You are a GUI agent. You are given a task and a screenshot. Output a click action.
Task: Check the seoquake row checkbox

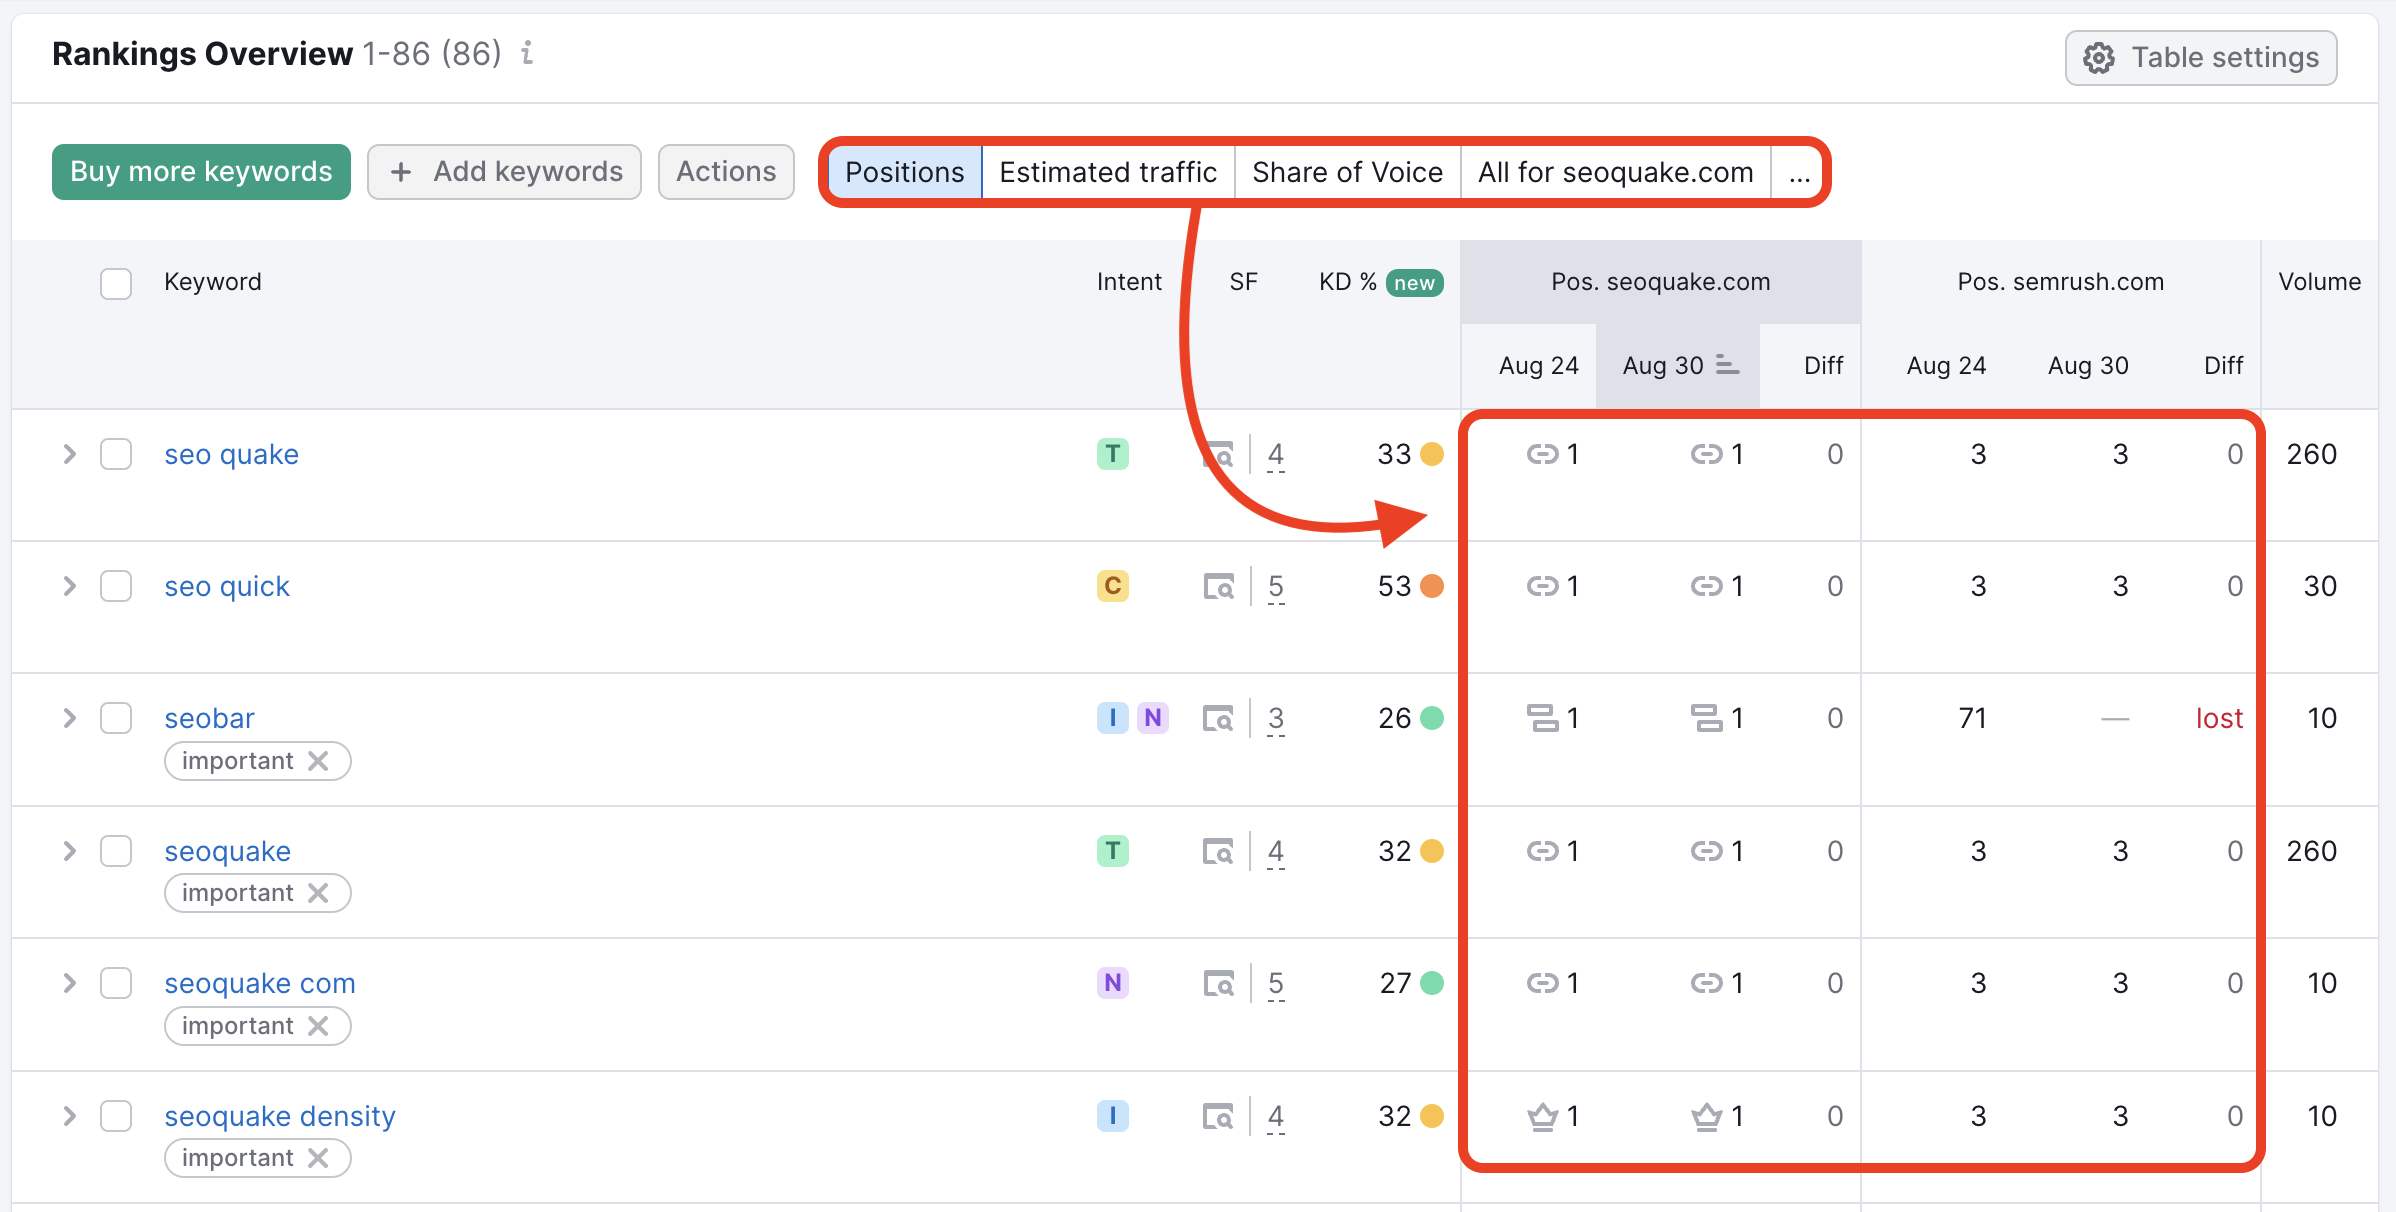(x=116, y=851)
